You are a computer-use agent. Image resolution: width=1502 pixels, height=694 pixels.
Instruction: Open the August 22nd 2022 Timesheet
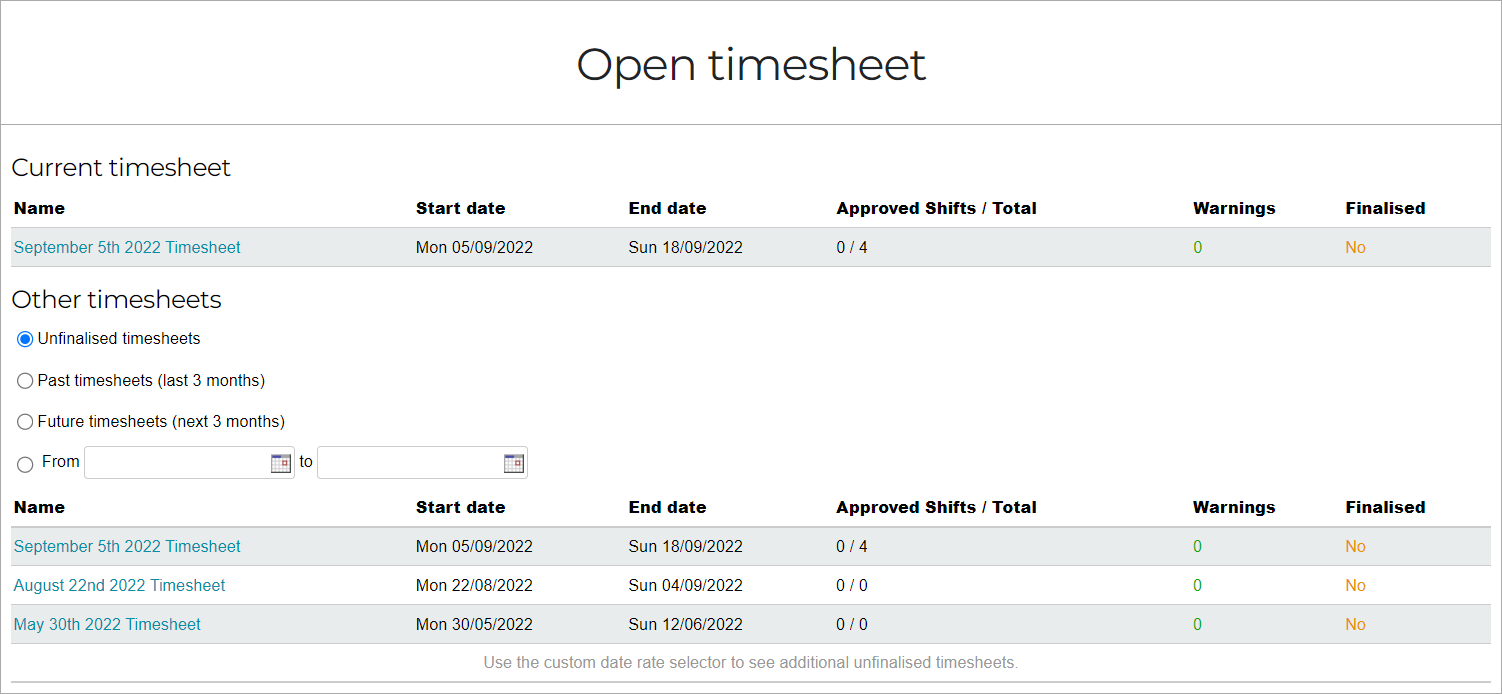[119, 585]
